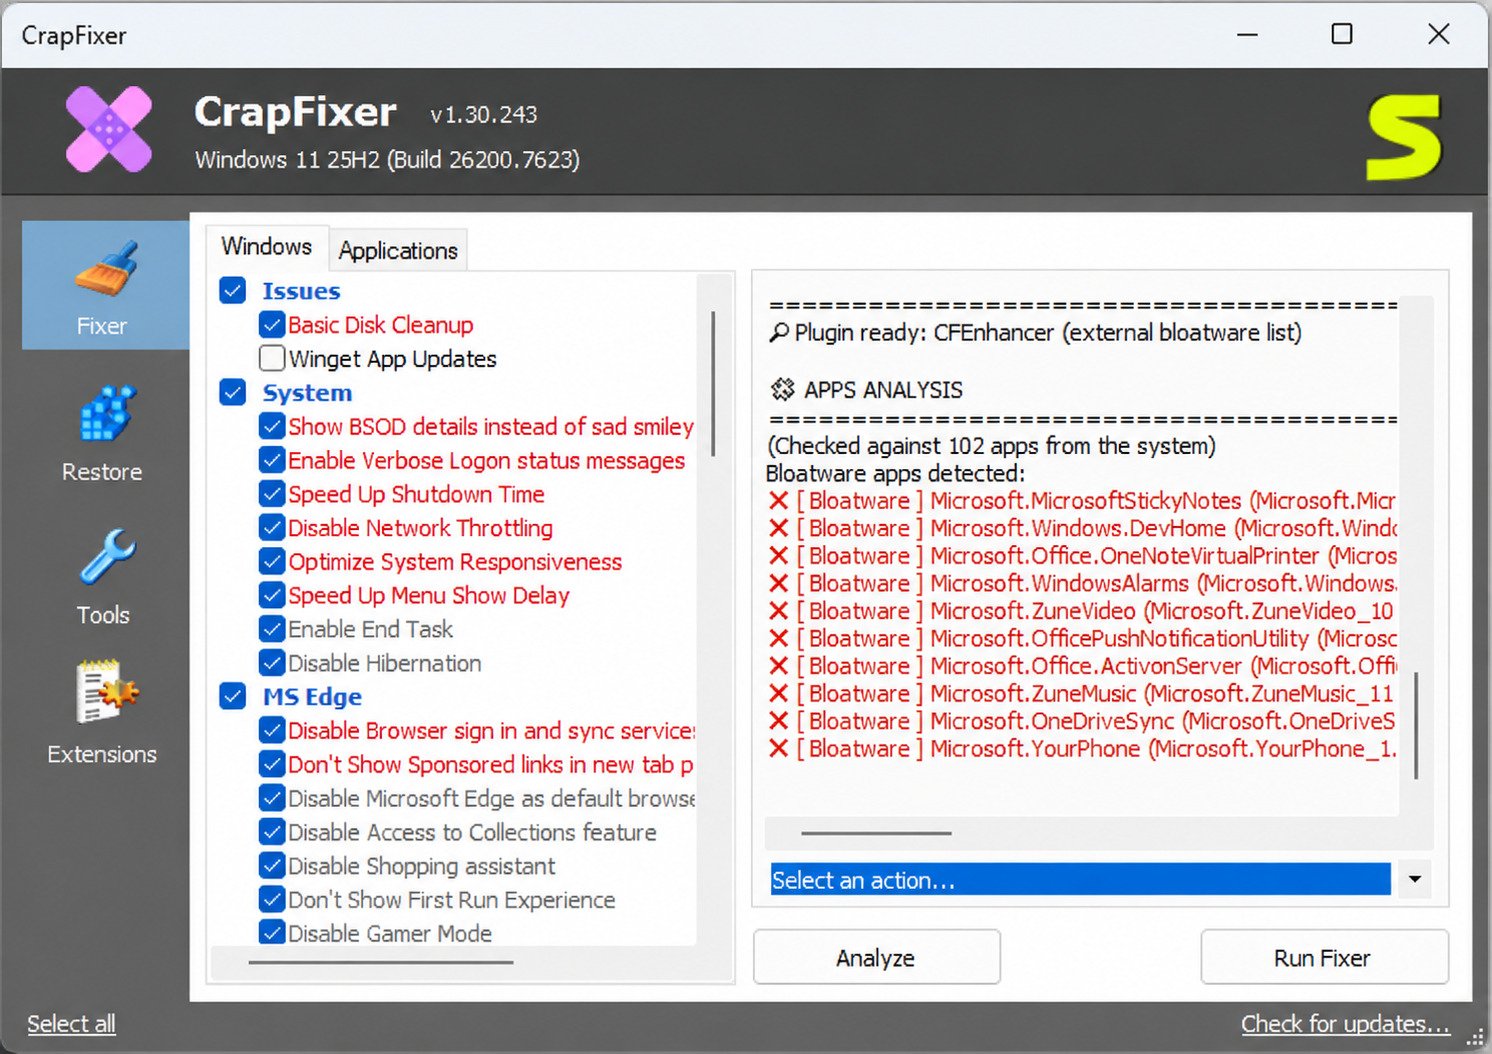Click the yellow S logo in the header
This screenshot has width=1492, height=1054.
1404,137
